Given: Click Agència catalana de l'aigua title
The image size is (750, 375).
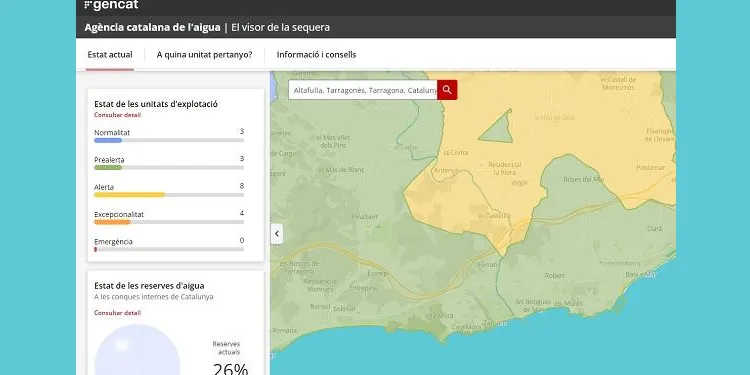Looking at the screenshot, I should (152, 27).
